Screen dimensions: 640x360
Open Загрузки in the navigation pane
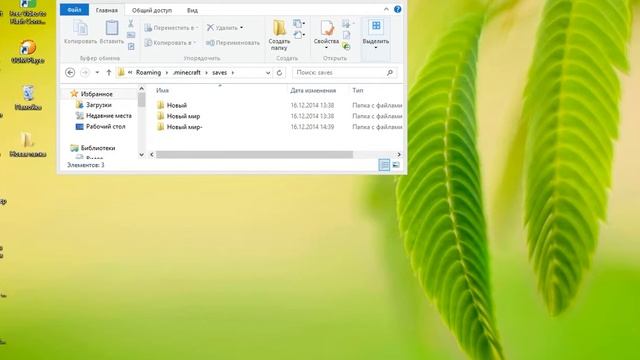[x=98, y=105]
